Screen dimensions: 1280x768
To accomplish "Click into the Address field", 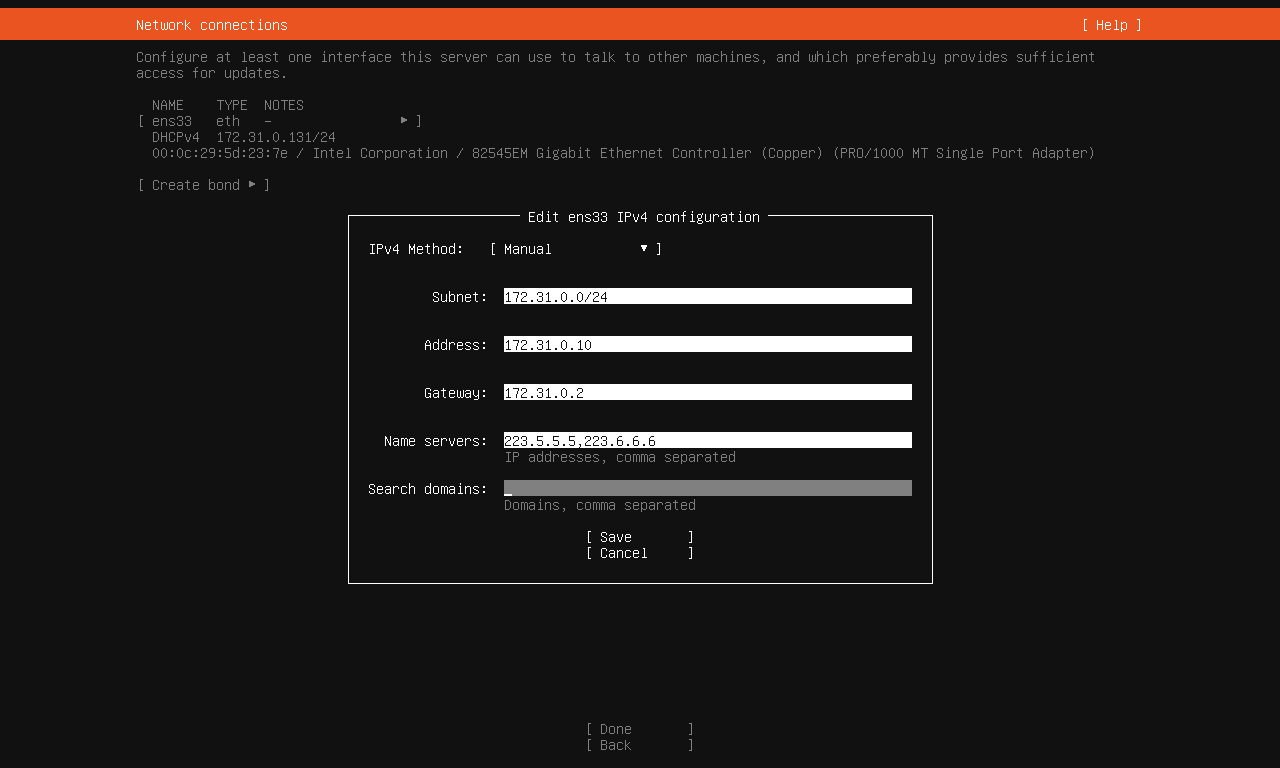I will click(707, 345).
